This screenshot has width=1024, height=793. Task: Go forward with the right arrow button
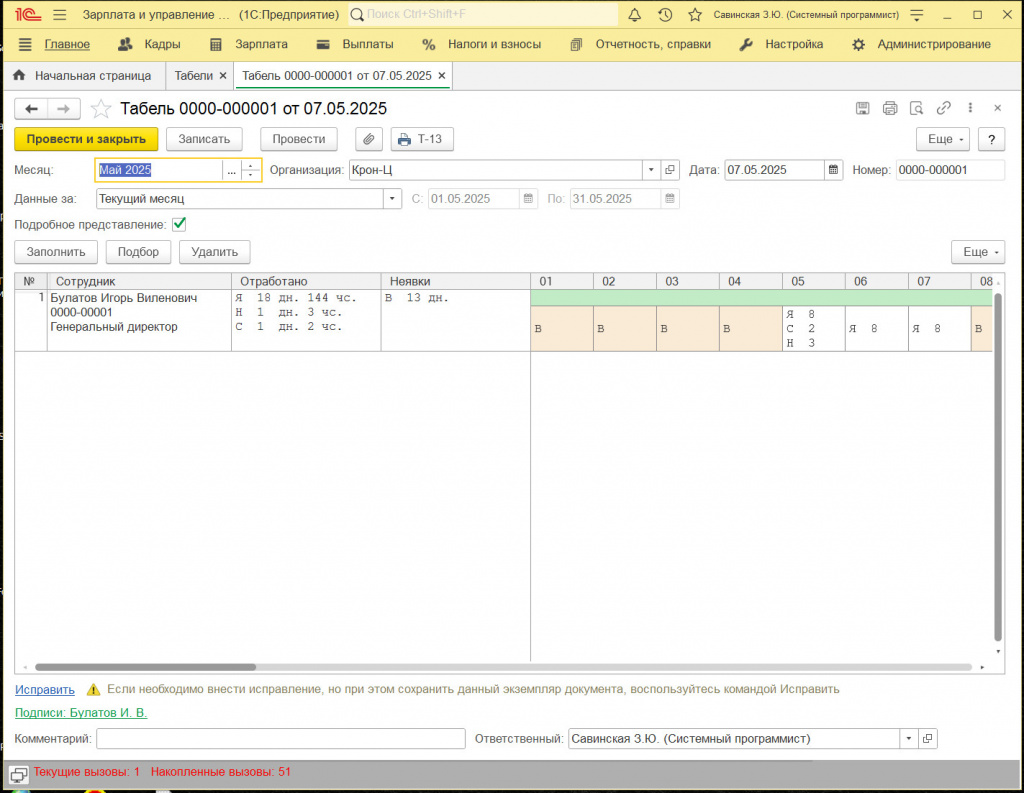[64, 108]
